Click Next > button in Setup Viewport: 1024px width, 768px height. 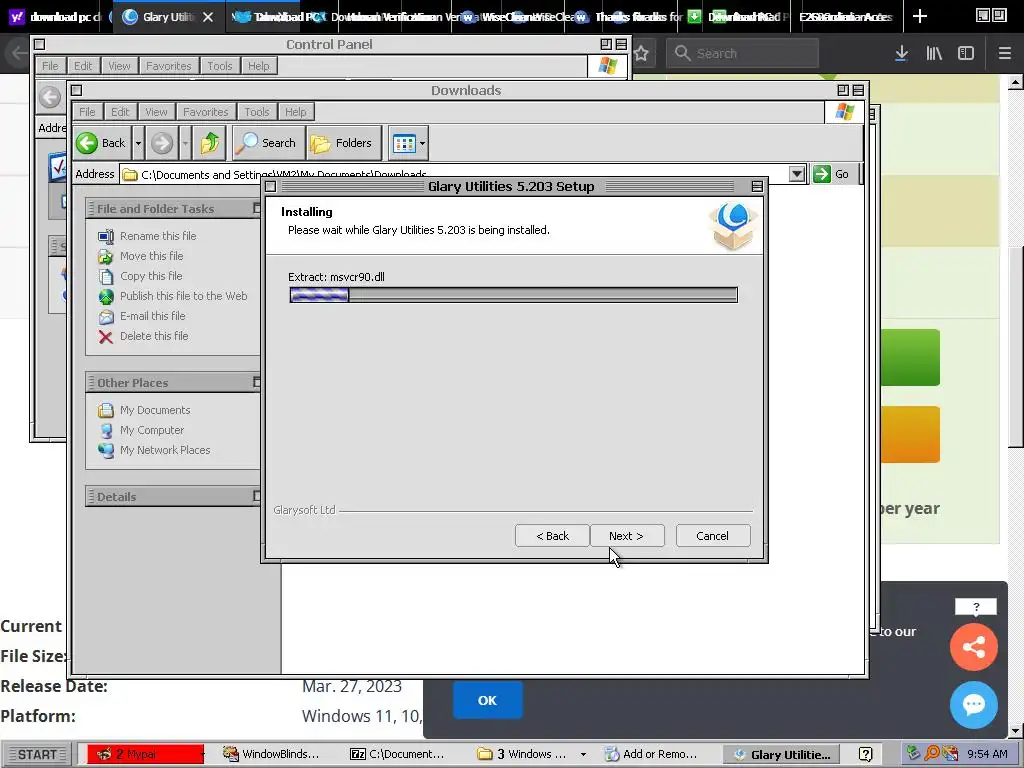(x=626, y=536)
